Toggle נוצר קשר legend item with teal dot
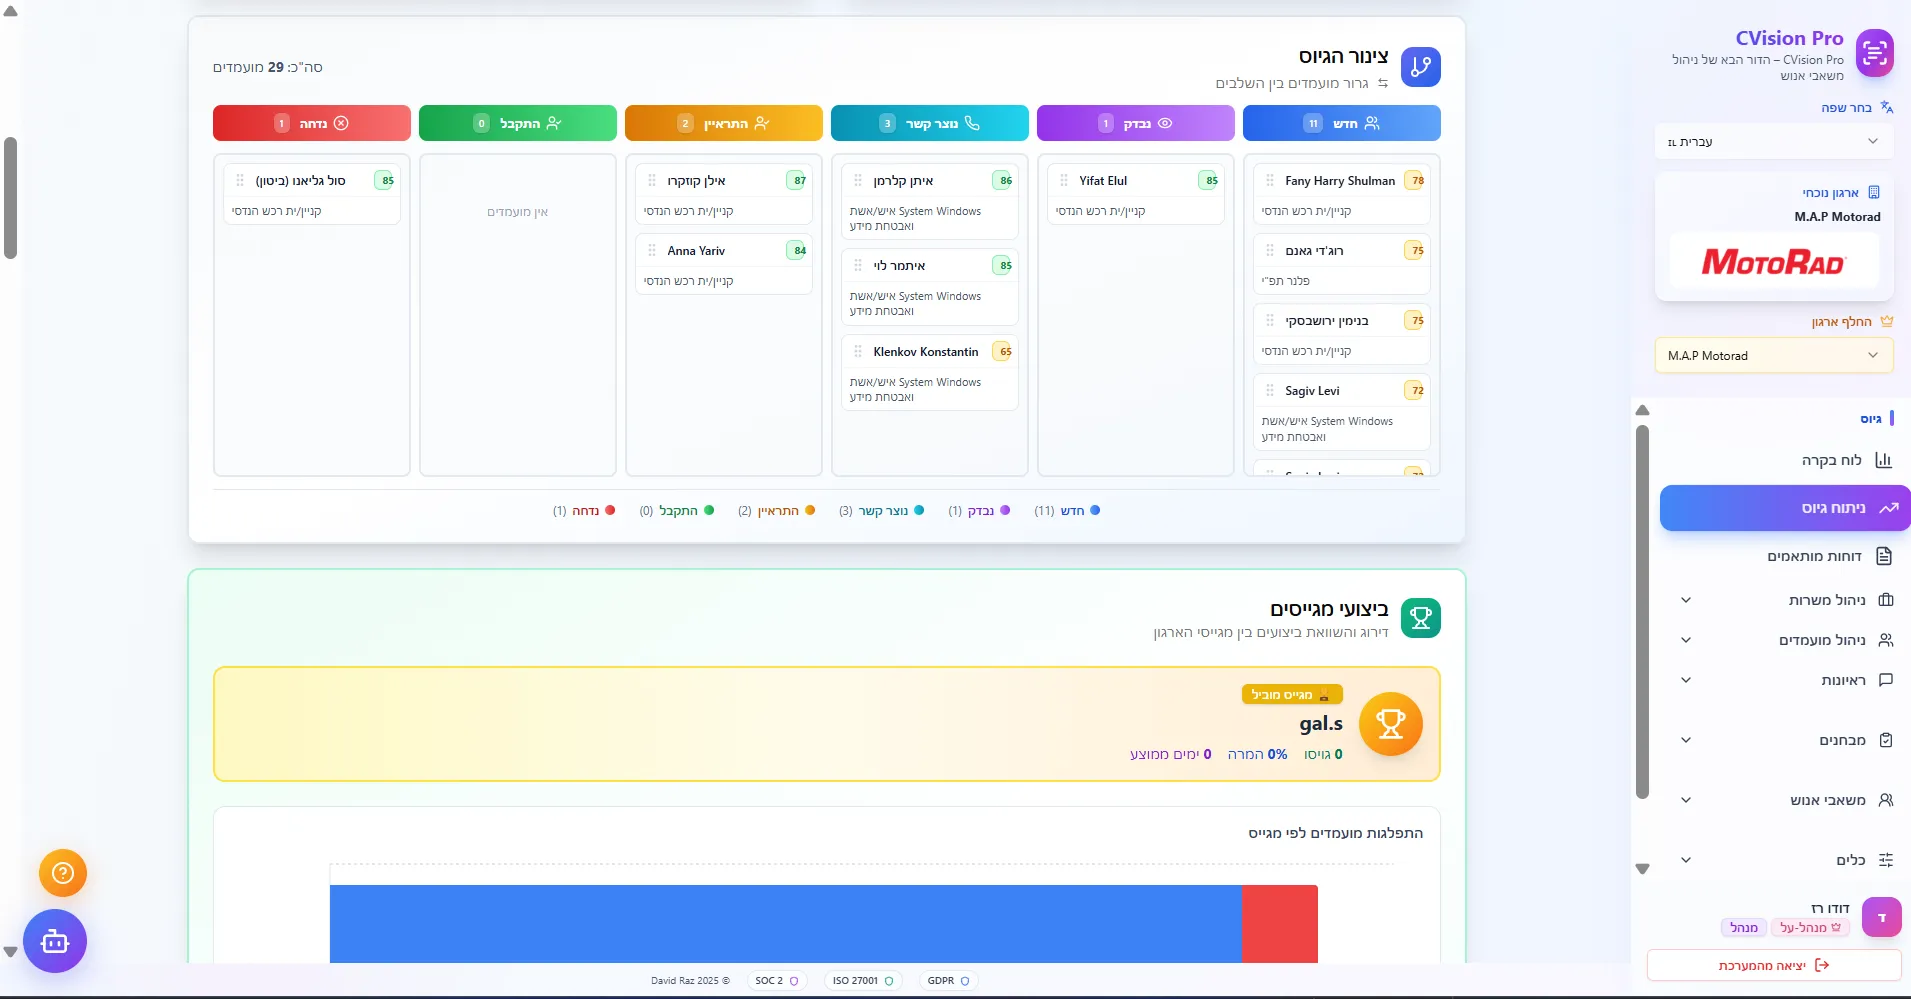The height and width of the screenshot is (999, 1911). coord(881,510)
